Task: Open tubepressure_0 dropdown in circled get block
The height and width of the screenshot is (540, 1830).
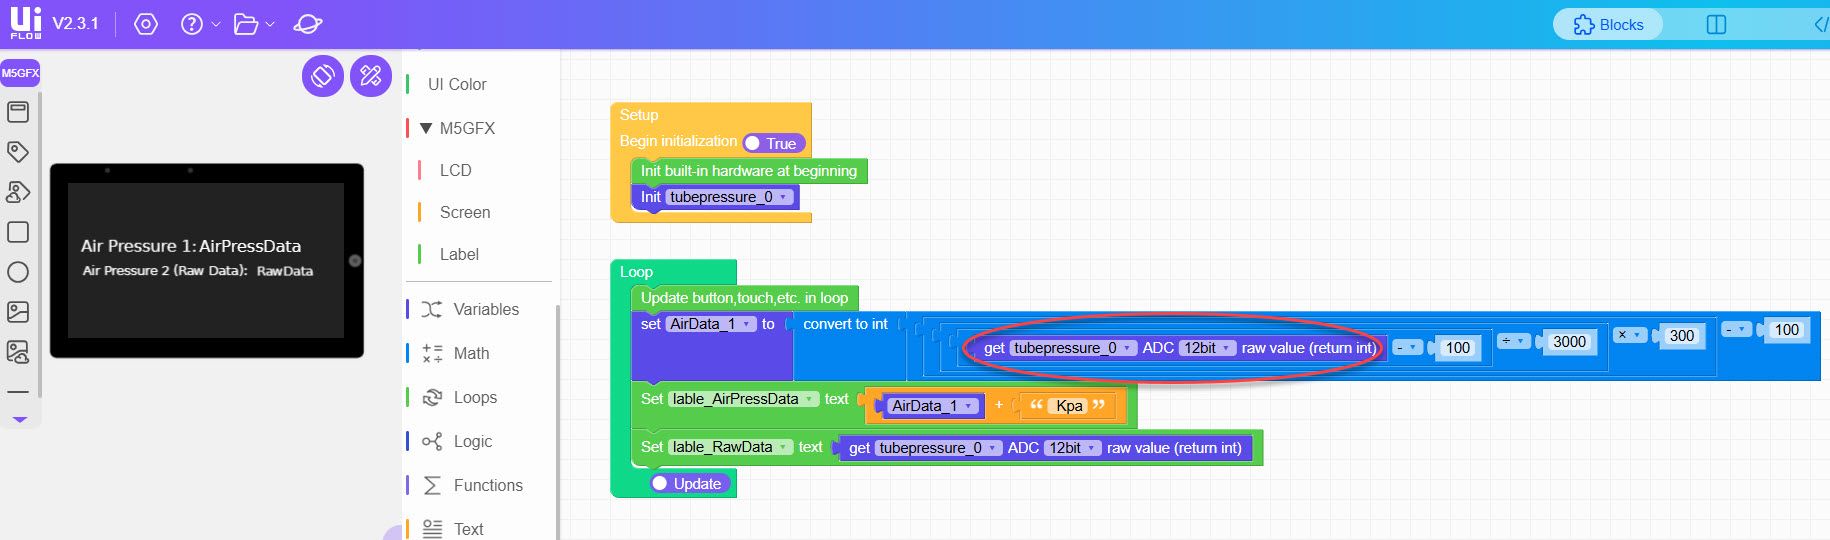Action: point(1073,348)
